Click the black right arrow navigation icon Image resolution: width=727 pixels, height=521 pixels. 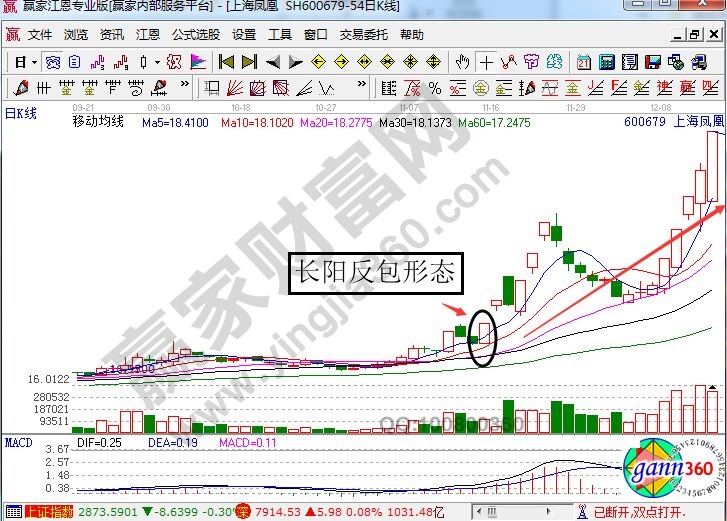(x=296, y=62)
